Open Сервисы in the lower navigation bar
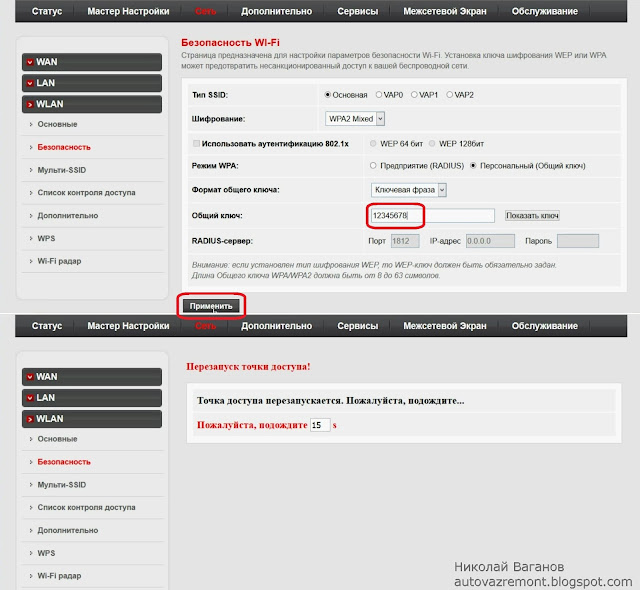This screenshot has width=640, height=590. tap(358, 326)
